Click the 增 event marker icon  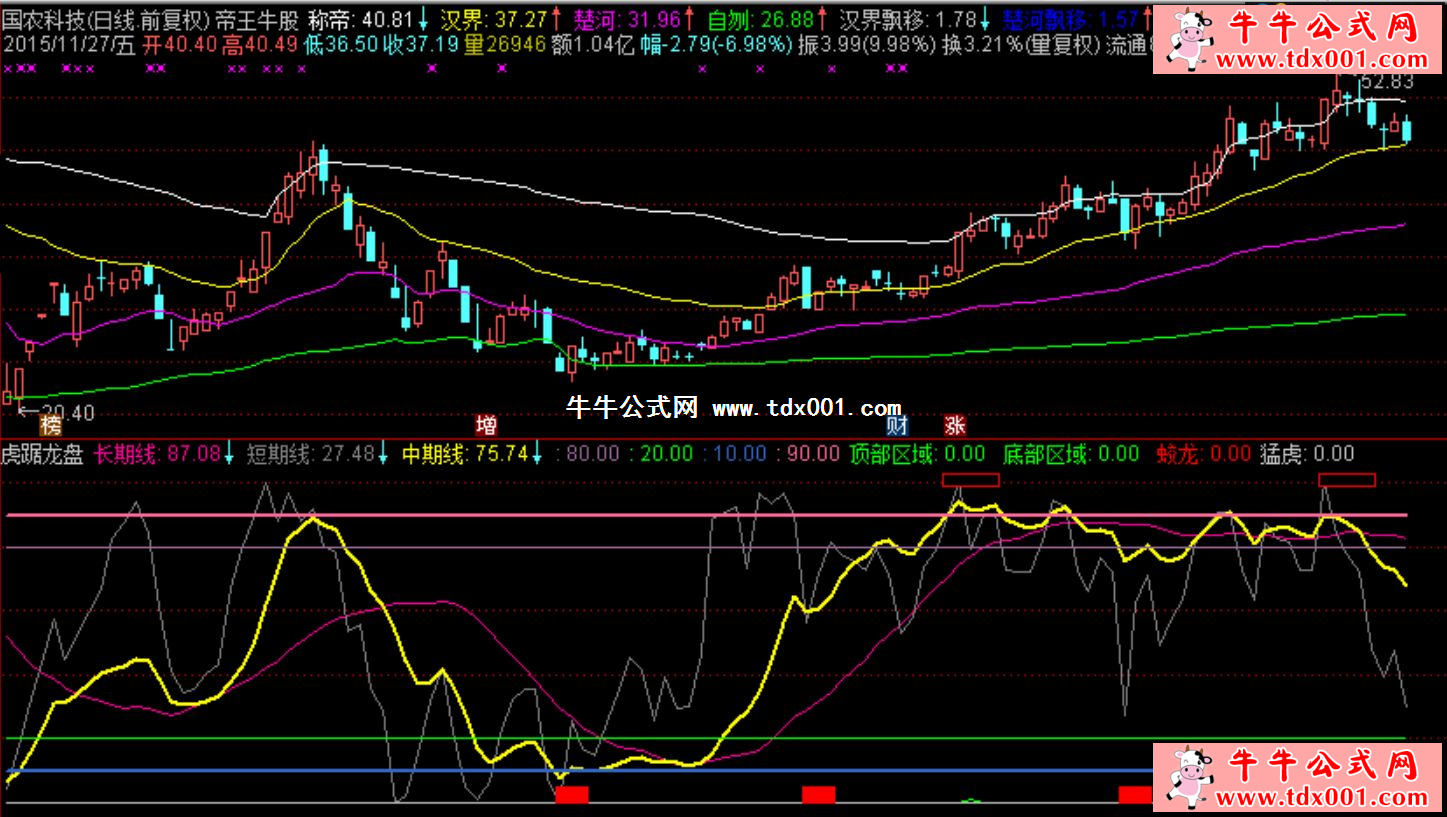point(486,426)
